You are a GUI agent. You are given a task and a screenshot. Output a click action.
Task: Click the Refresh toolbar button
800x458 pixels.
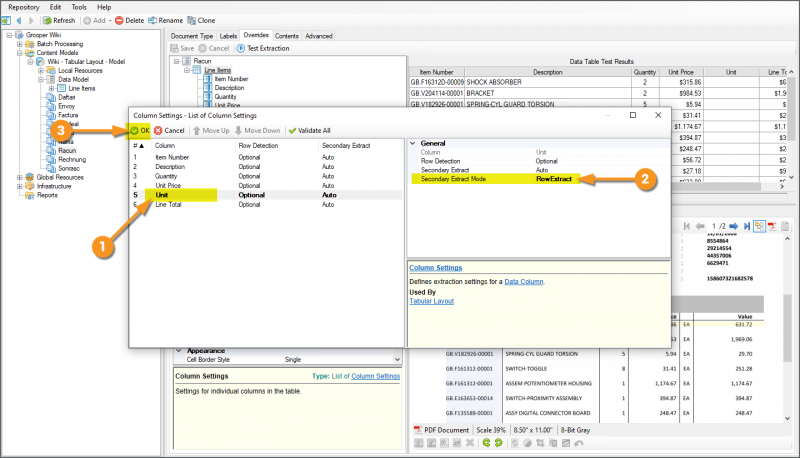tap(58, 20)
